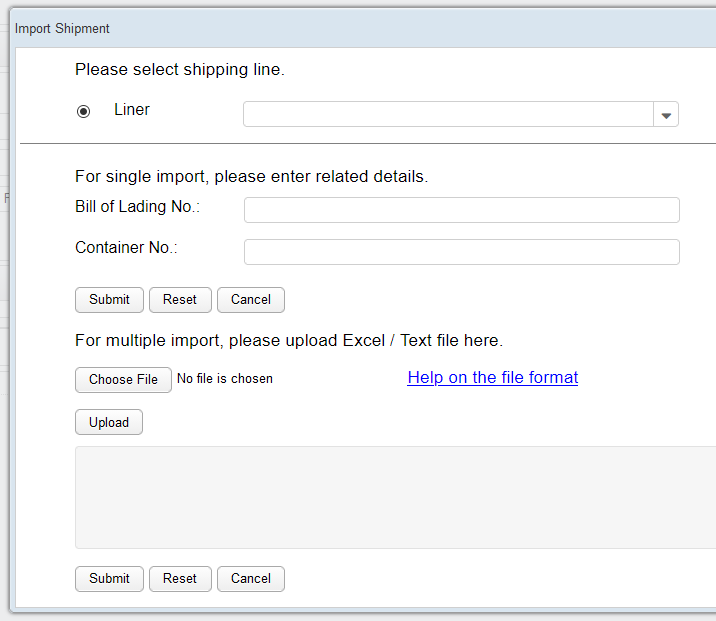
Task: Focus the Bill of Lading No. field
Action: click(x=461, y=210)
